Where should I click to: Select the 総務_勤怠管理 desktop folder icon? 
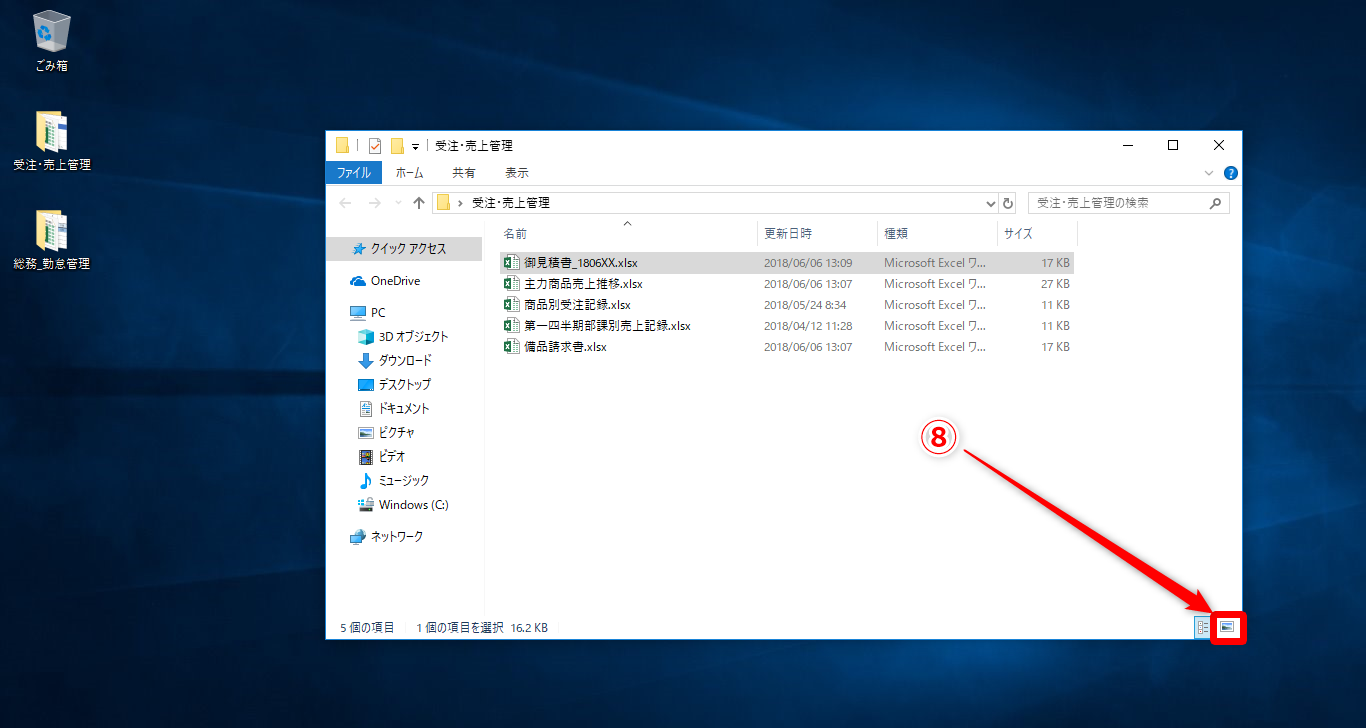(x=51, y=241)
